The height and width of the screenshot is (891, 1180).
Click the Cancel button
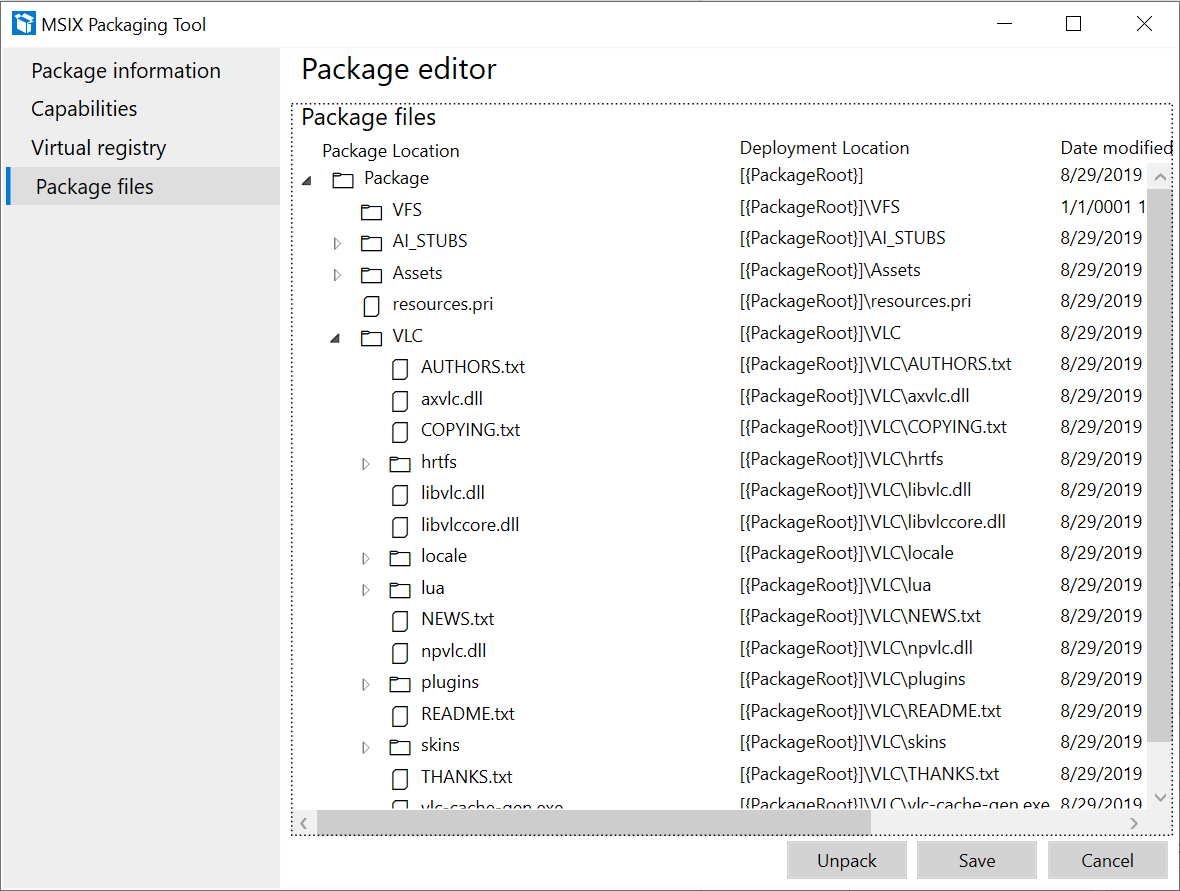click(x=1107, y=860)
